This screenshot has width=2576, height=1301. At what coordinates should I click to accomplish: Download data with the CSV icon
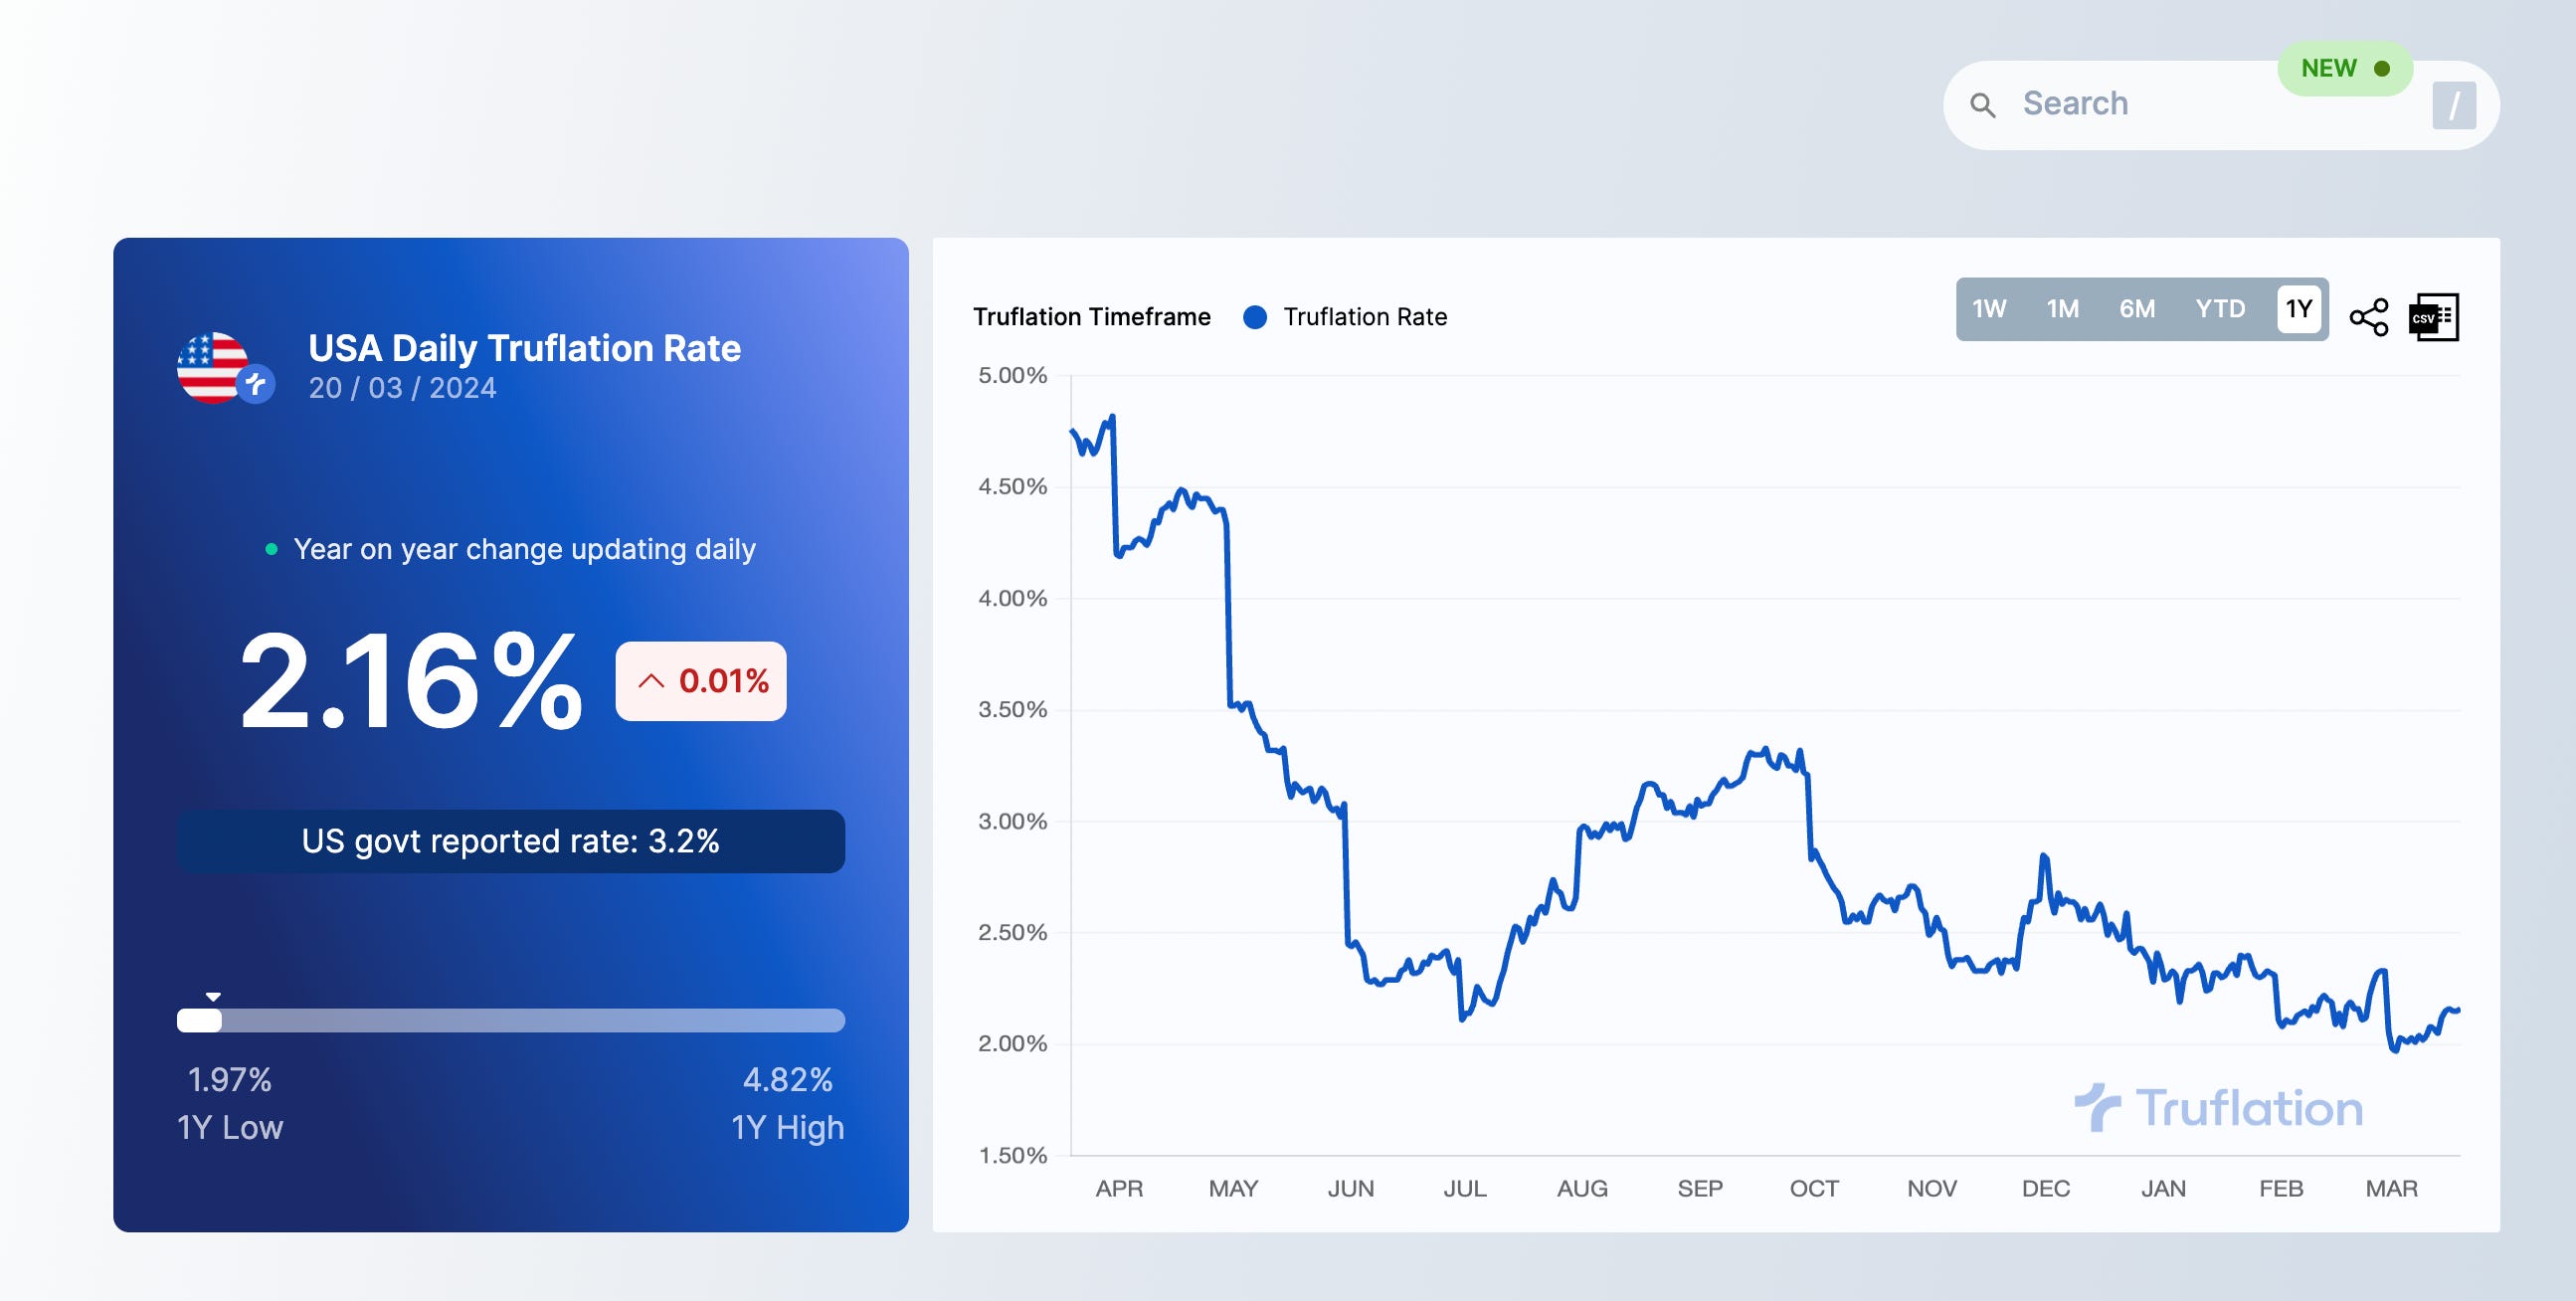(x=2434, y=317)
